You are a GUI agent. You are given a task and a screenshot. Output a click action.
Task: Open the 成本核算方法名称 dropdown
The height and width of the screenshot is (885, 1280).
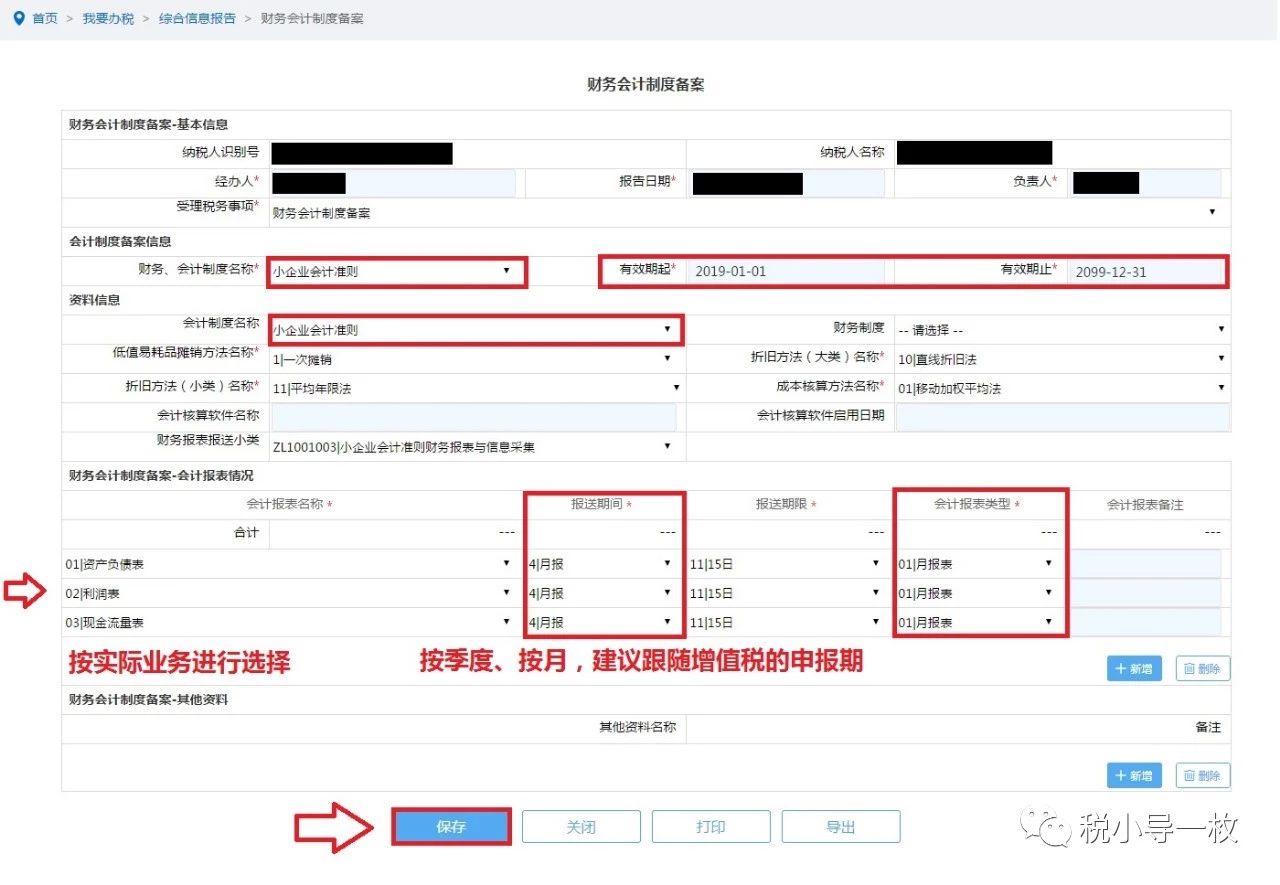coord(1062,388)
